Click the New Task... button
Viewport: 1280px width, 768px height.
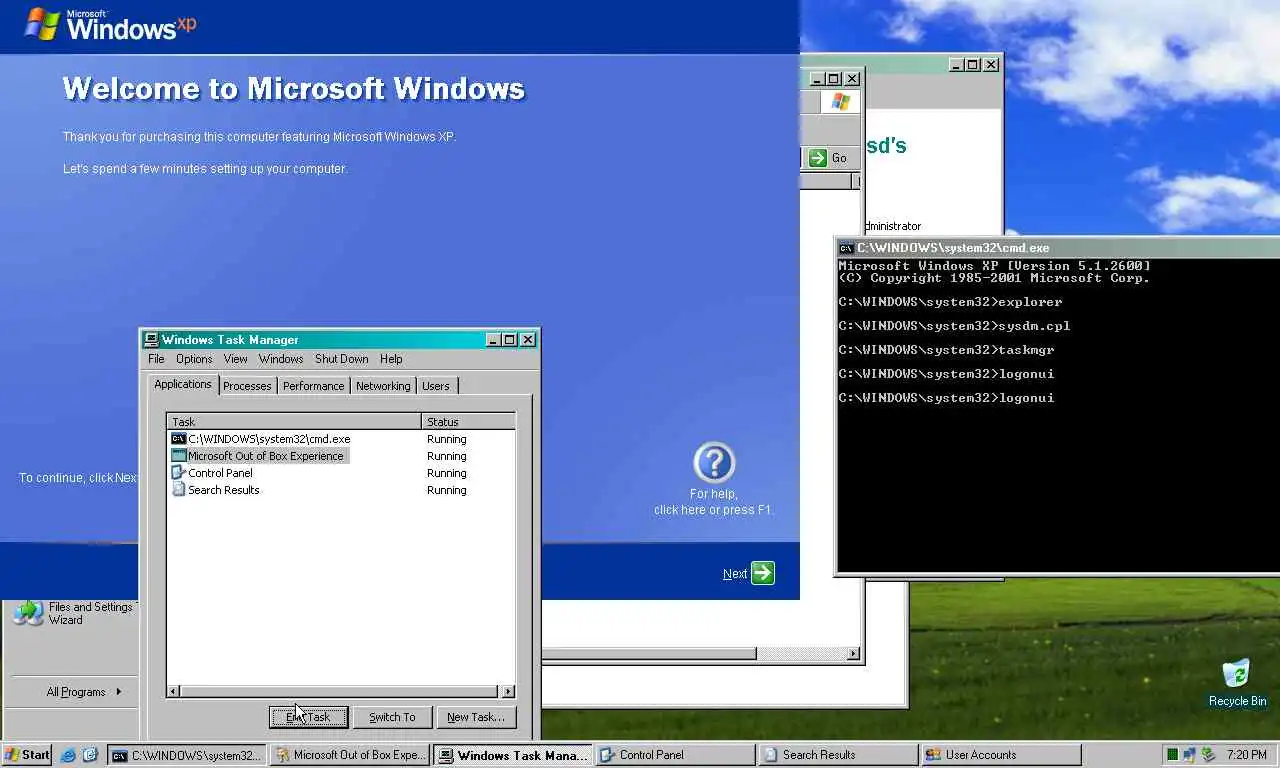click(x=476, y=717)
